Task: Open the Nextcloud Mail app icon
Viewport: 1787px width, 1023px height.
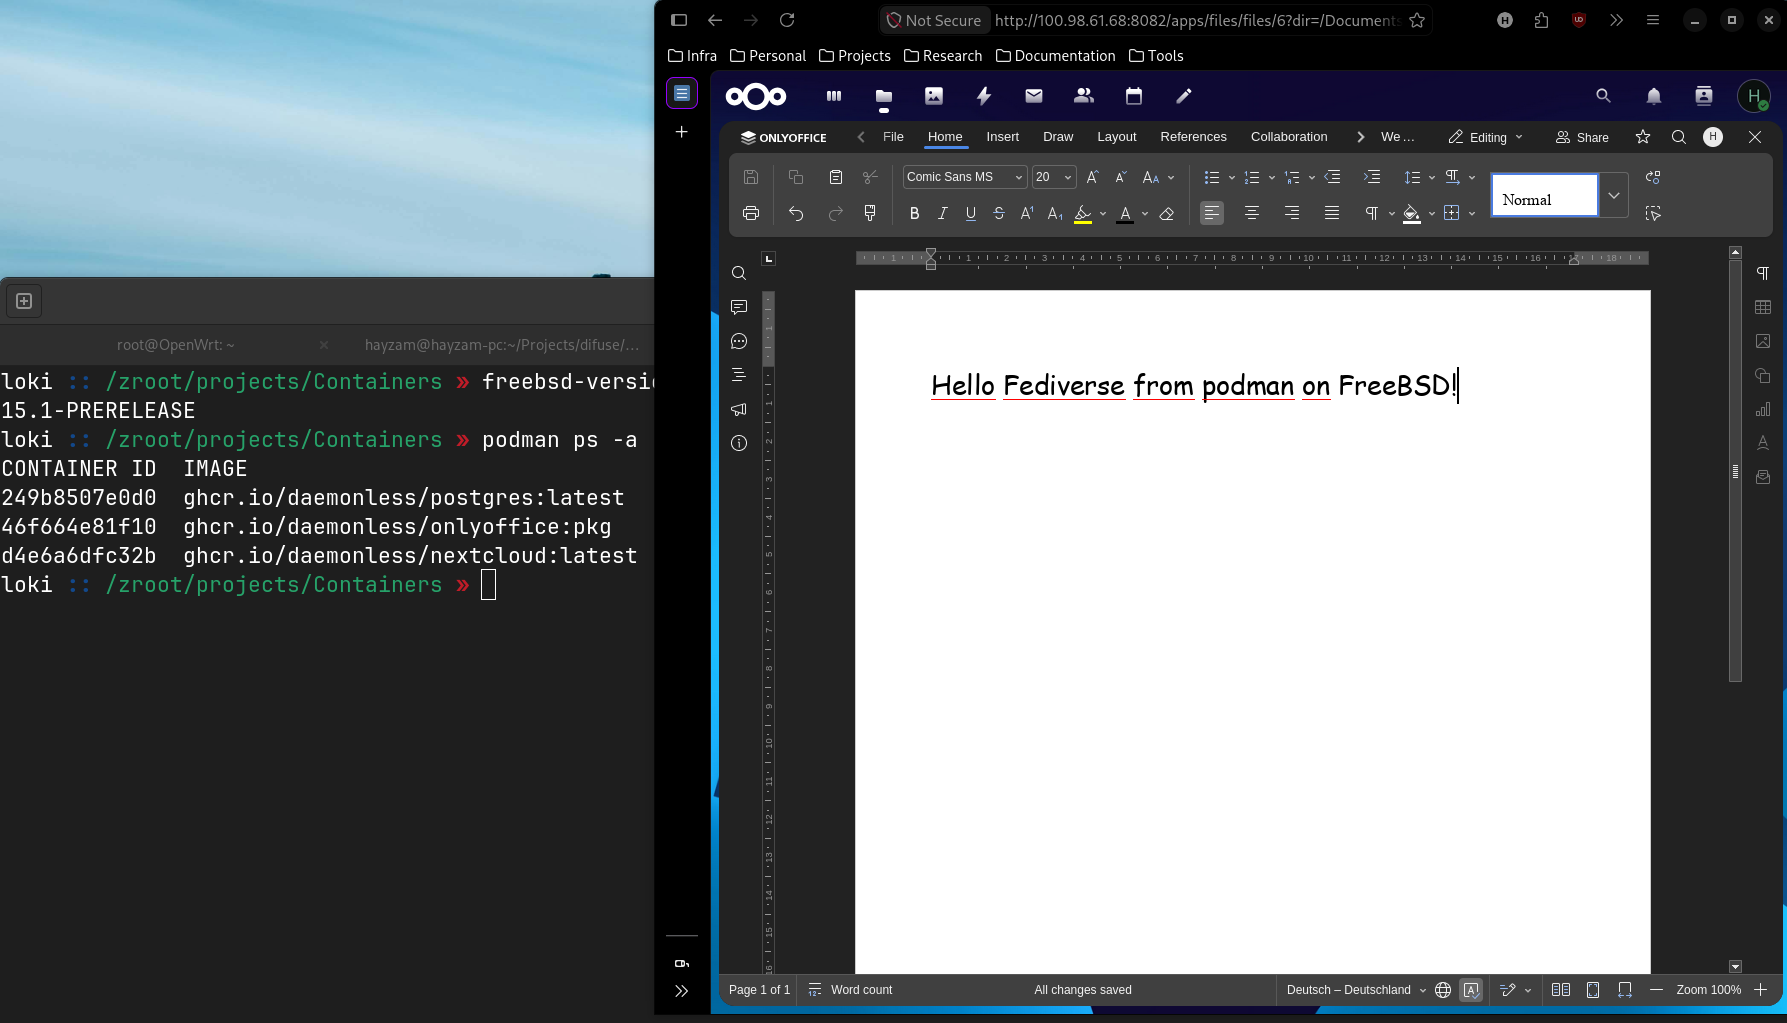Action: click(x=1034, y=96)
